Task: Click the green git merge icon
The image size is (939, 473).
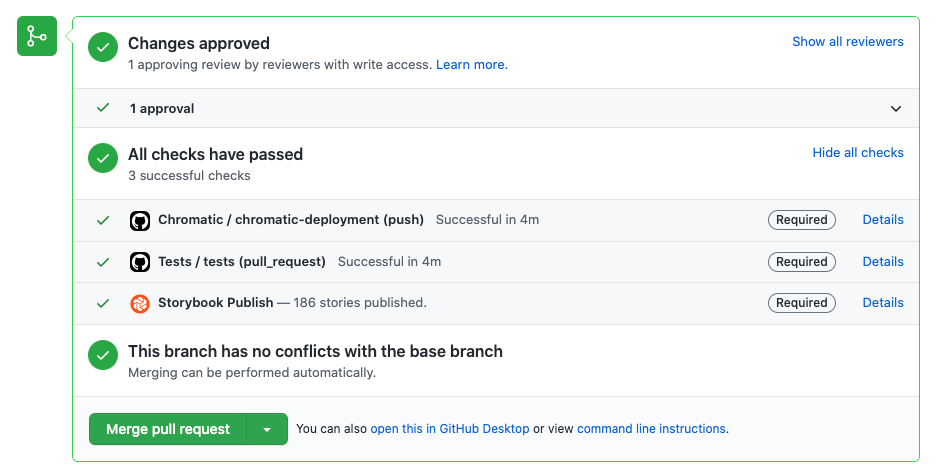Action: pyautogui.click(x=37, y=37)
